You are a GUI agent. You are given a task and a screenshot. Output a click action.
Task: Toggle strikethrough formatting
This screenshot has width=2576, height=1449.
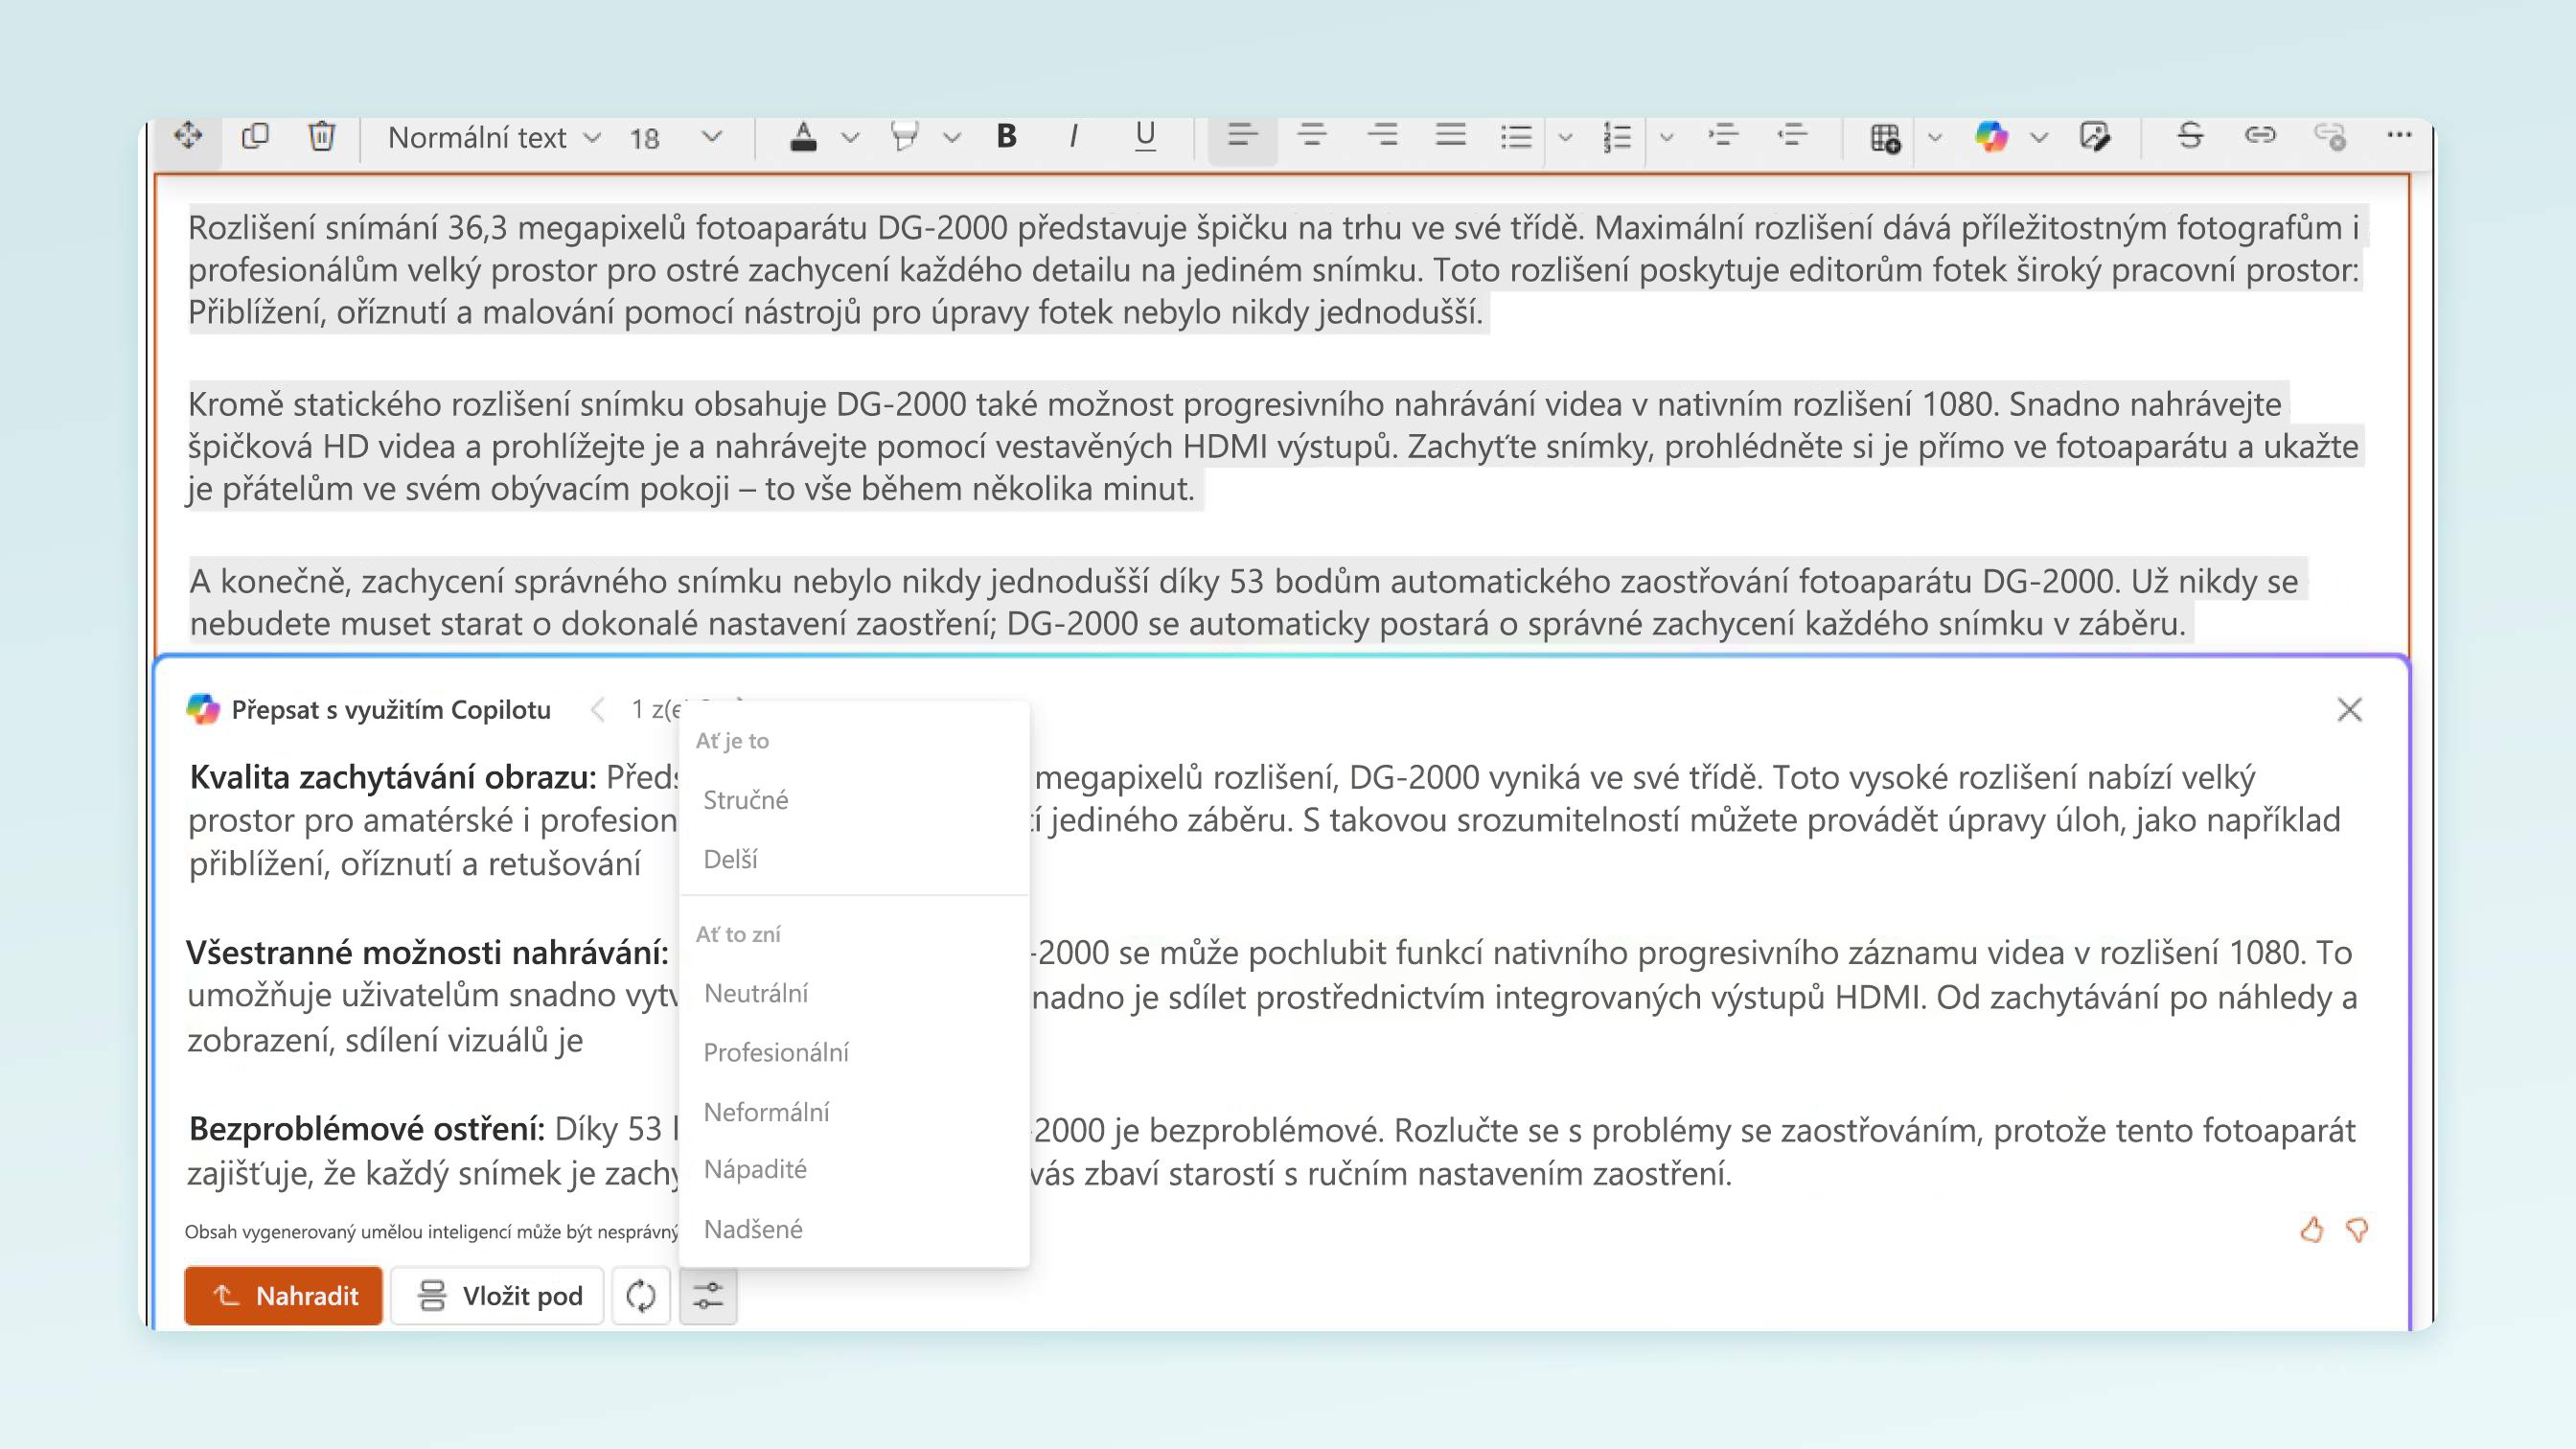pyautogui.click(x=2190, y=136)
